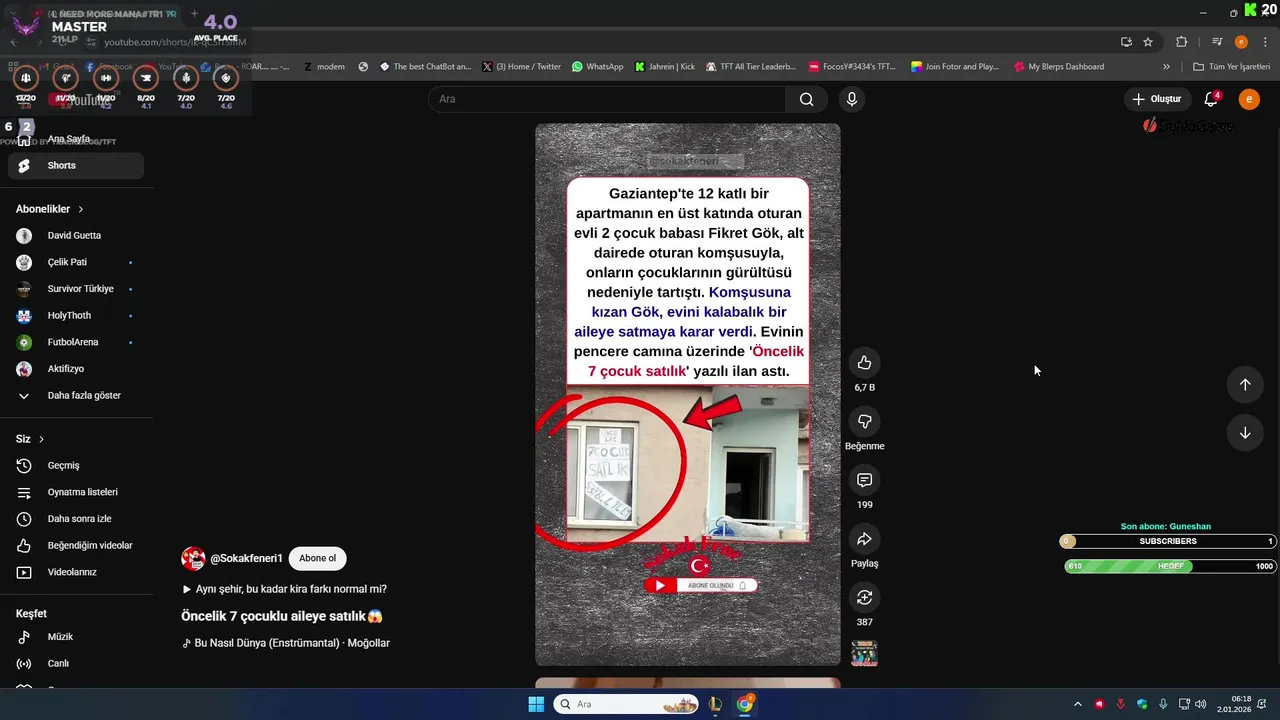Viewport: 1280px width, 720px height.
Task: Open Chrome from the taskbar
Action: pos(744,704)
